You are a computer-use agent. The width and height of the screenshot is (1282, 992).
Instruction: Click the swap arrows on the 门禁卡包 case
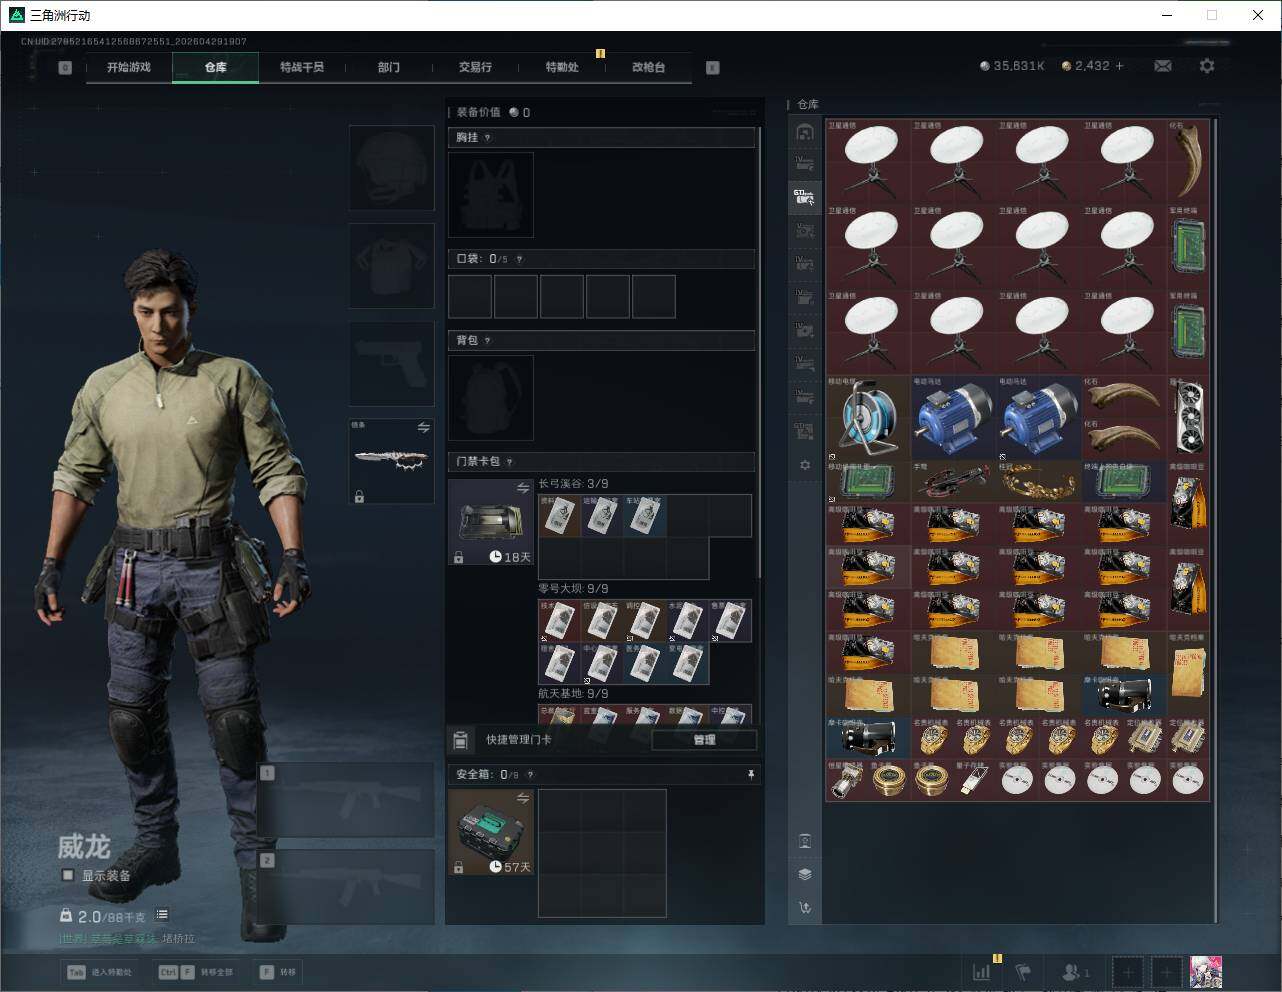click(x=522, y=488)
